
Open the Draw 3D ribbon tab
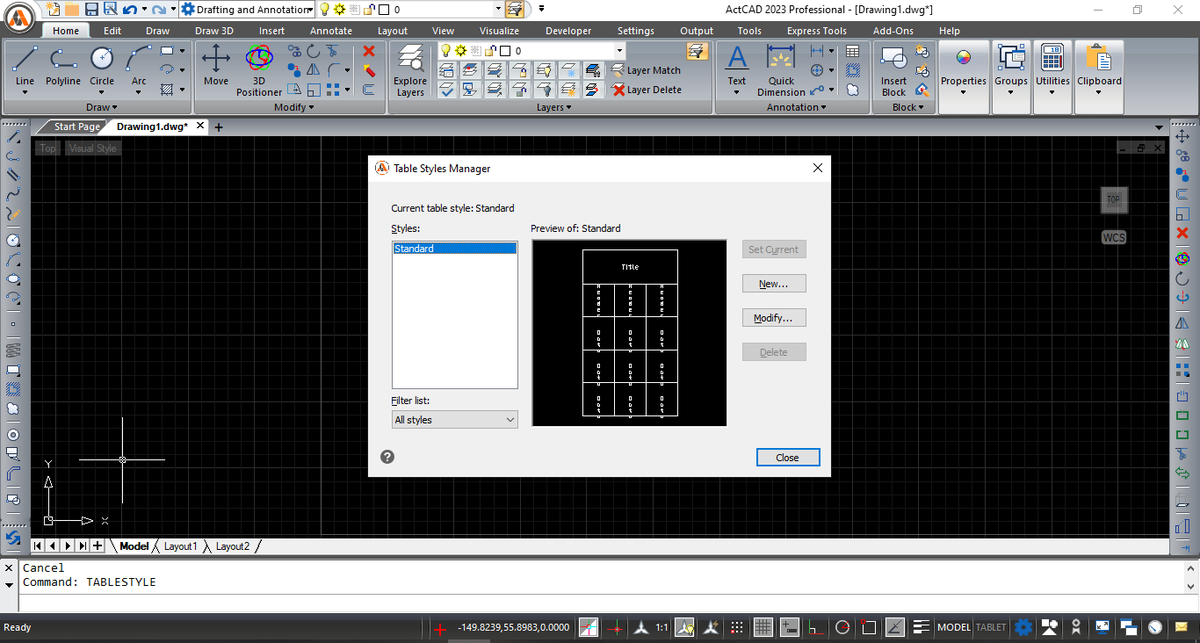(x=214, y=31)
